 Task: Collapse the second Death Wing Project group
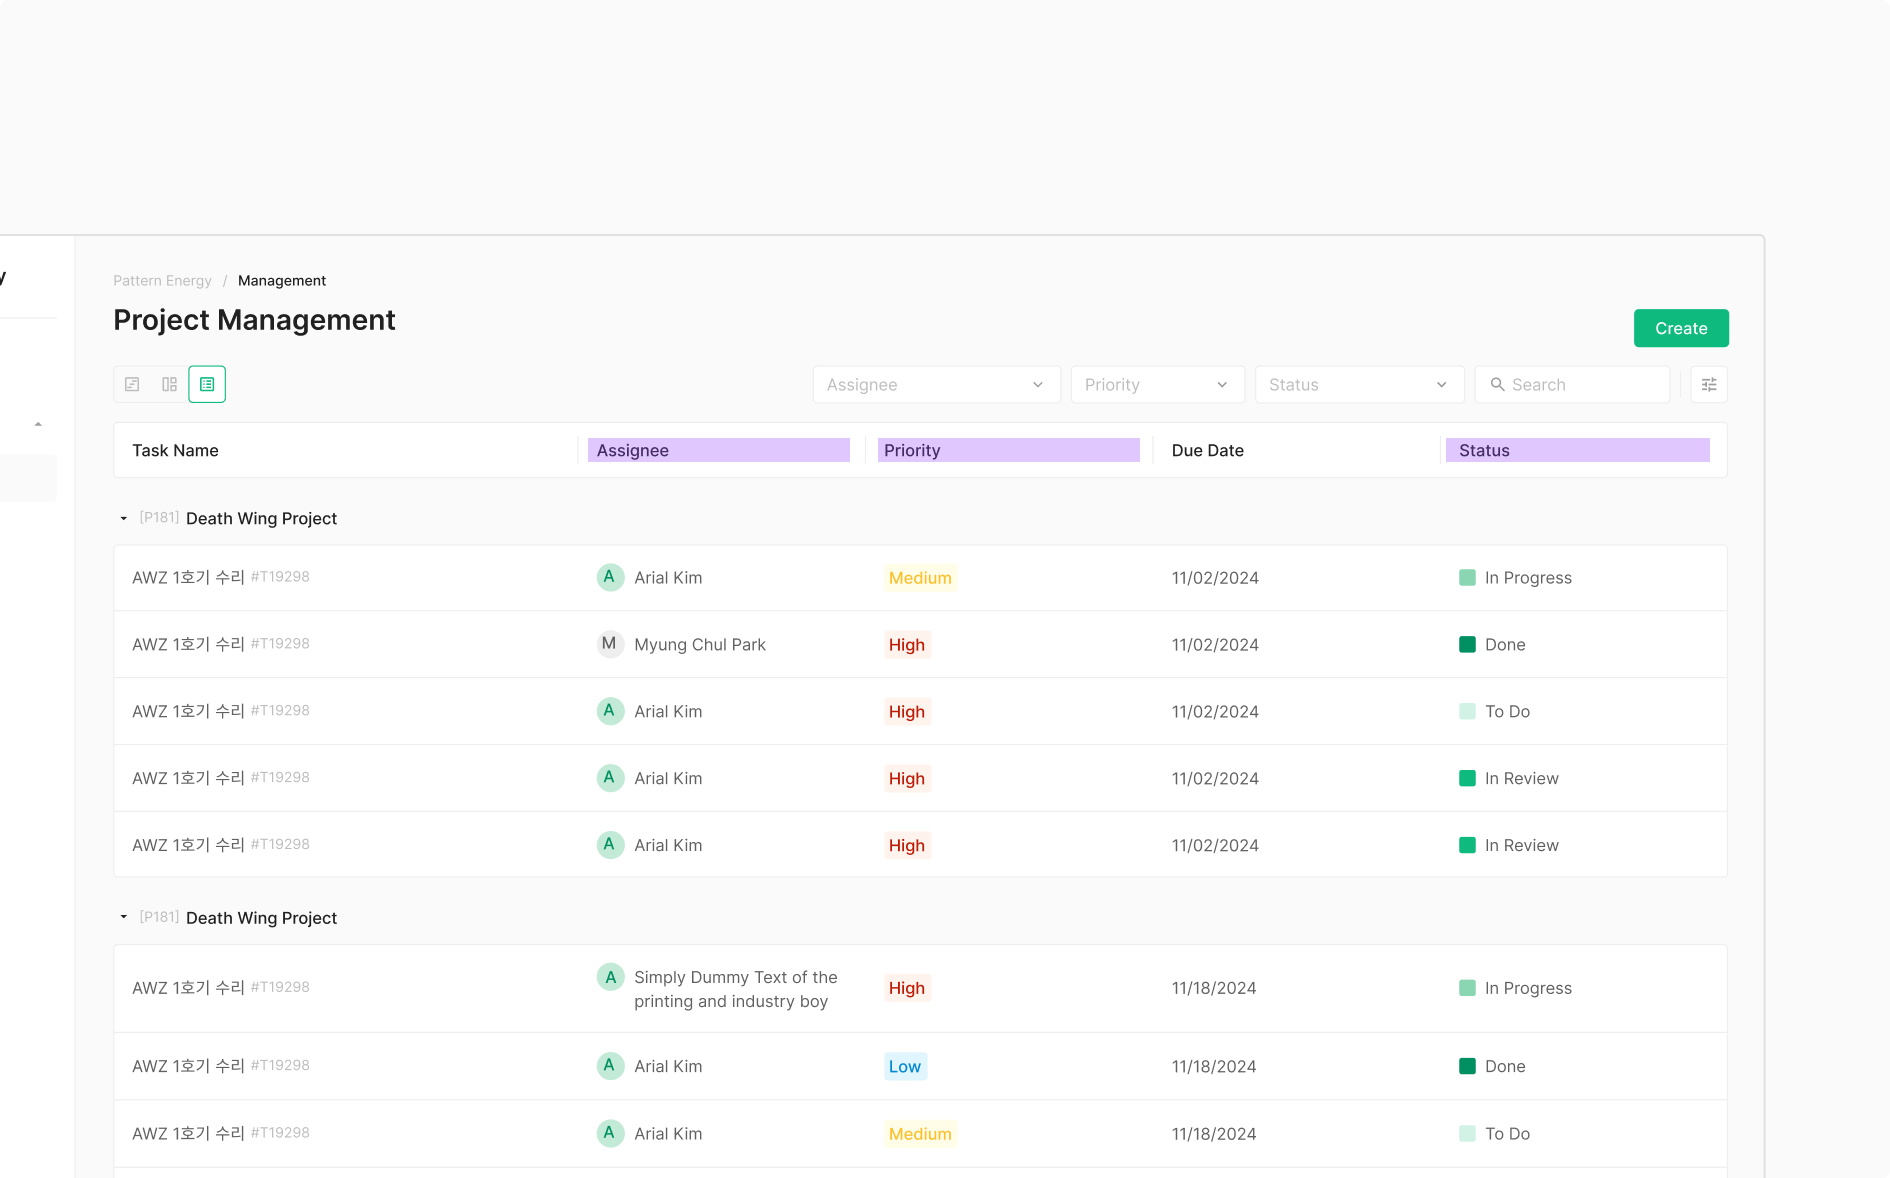[124, 917]
